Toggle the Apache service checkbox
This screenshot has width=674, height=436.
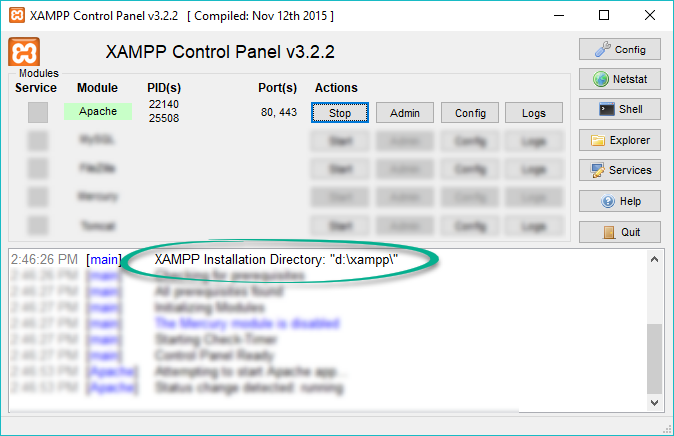[x=38, y=113]
